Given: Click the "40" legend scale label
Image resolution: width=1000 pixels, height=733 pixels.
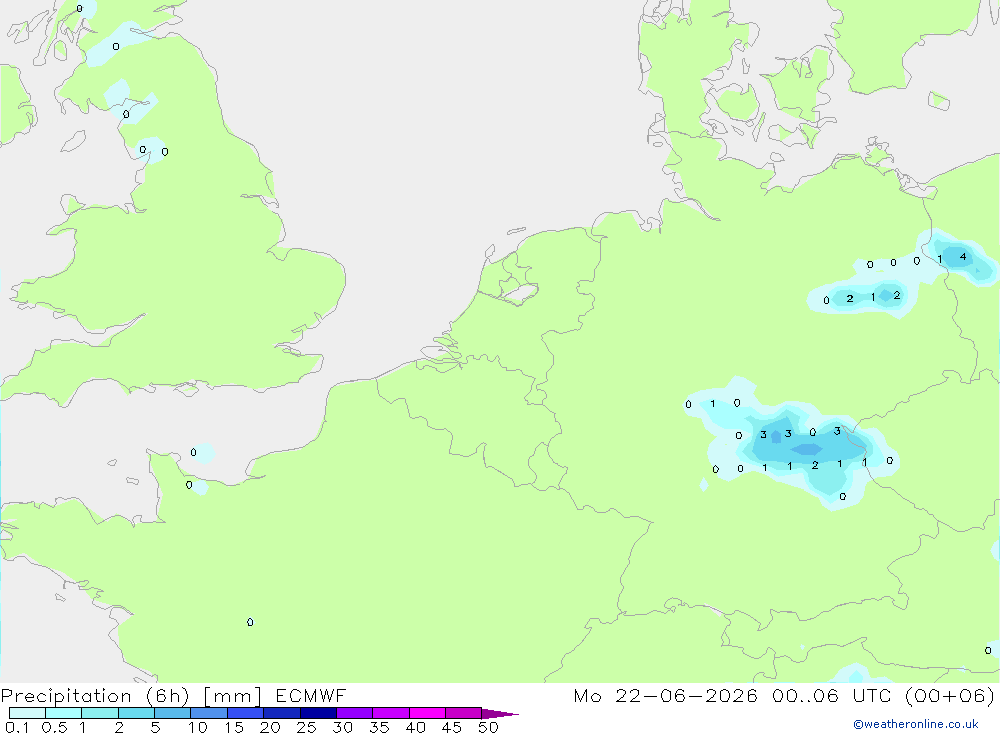Looking at the screenshot, I should [415, 727].
